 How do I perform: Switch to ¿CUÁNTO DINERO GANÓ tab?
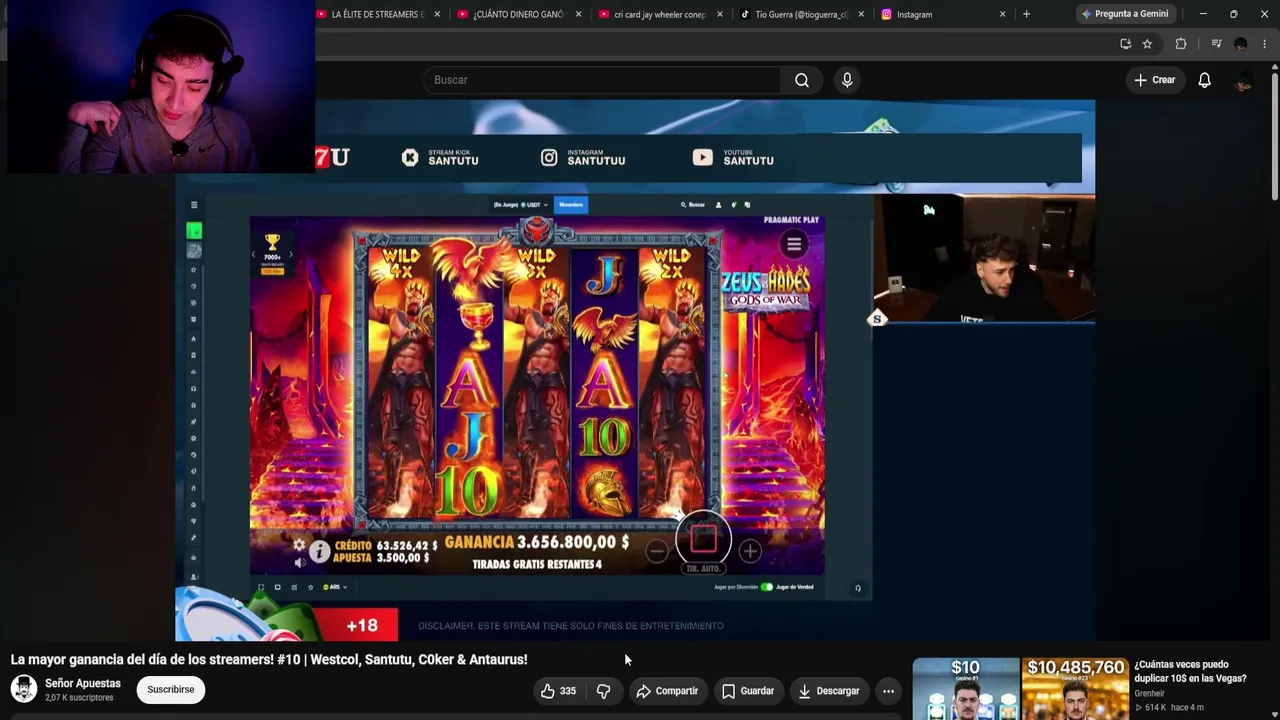(518, 14)
